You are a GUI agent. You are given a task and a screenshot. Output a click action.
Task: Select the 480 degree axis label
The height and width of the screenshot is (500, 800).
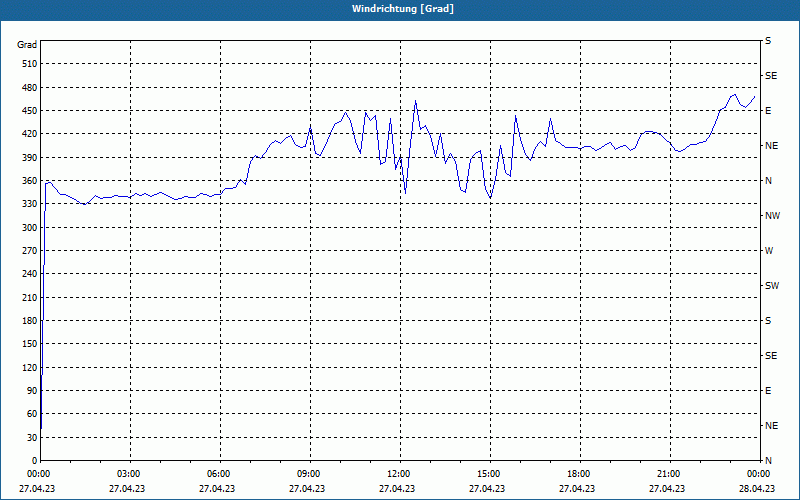[x=30, y=87]
